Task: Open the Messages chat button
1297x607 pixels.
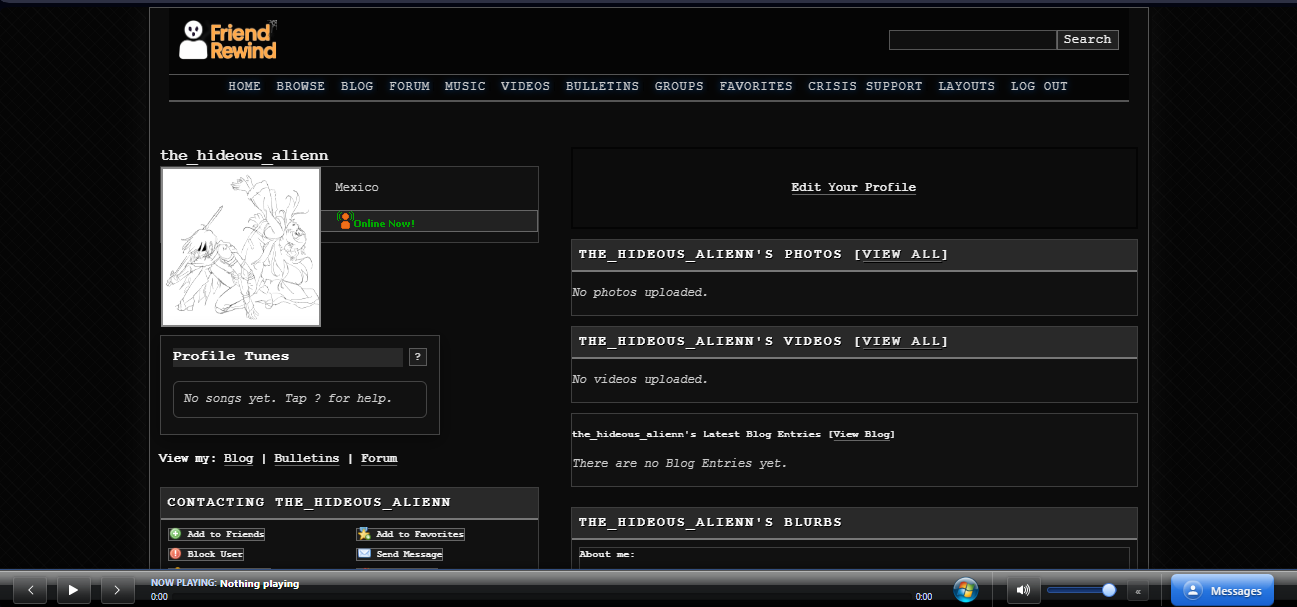Action: 1222,590
